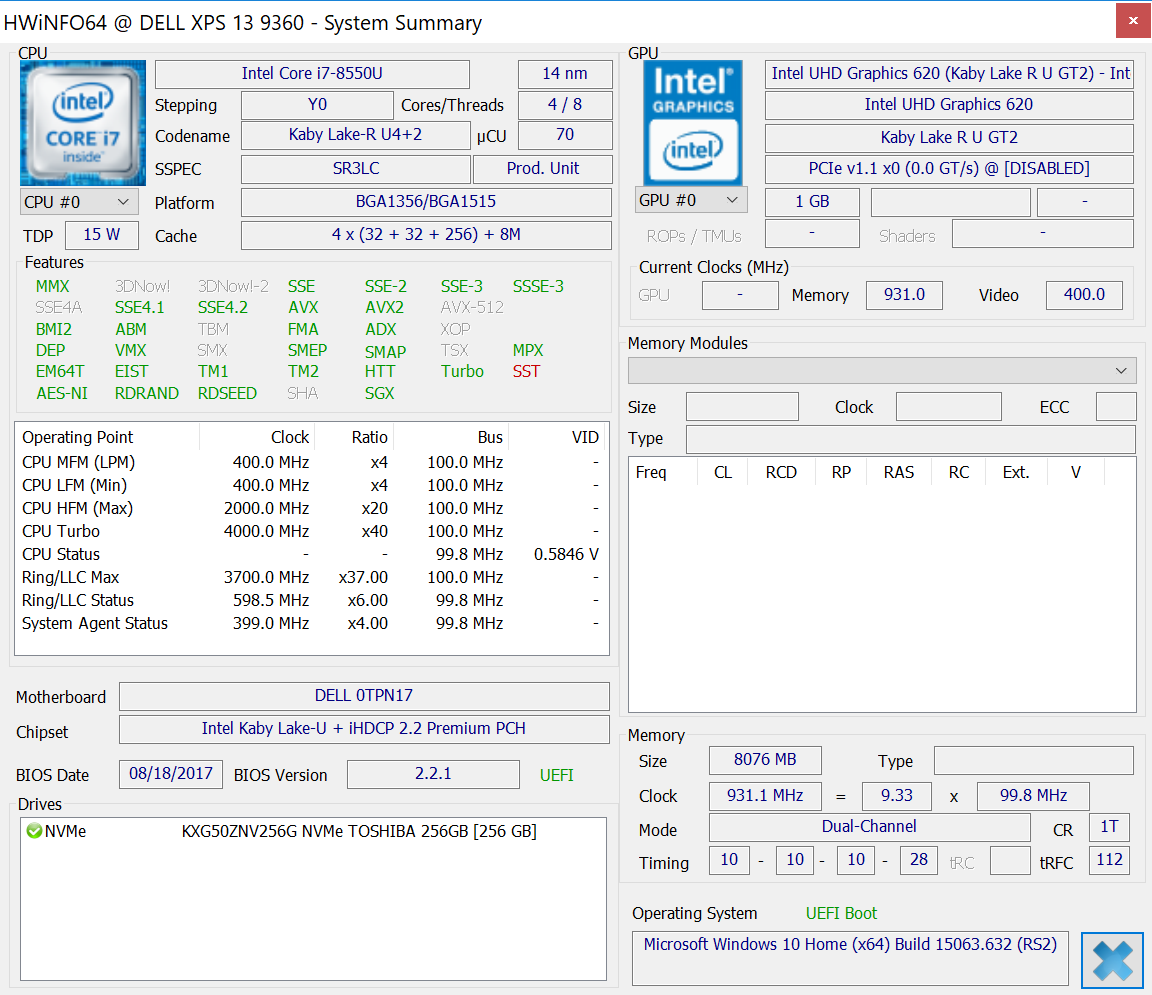This screenshot has height=995, width=1152.
Task: Select the RAS column header
Action: point(898,471)
